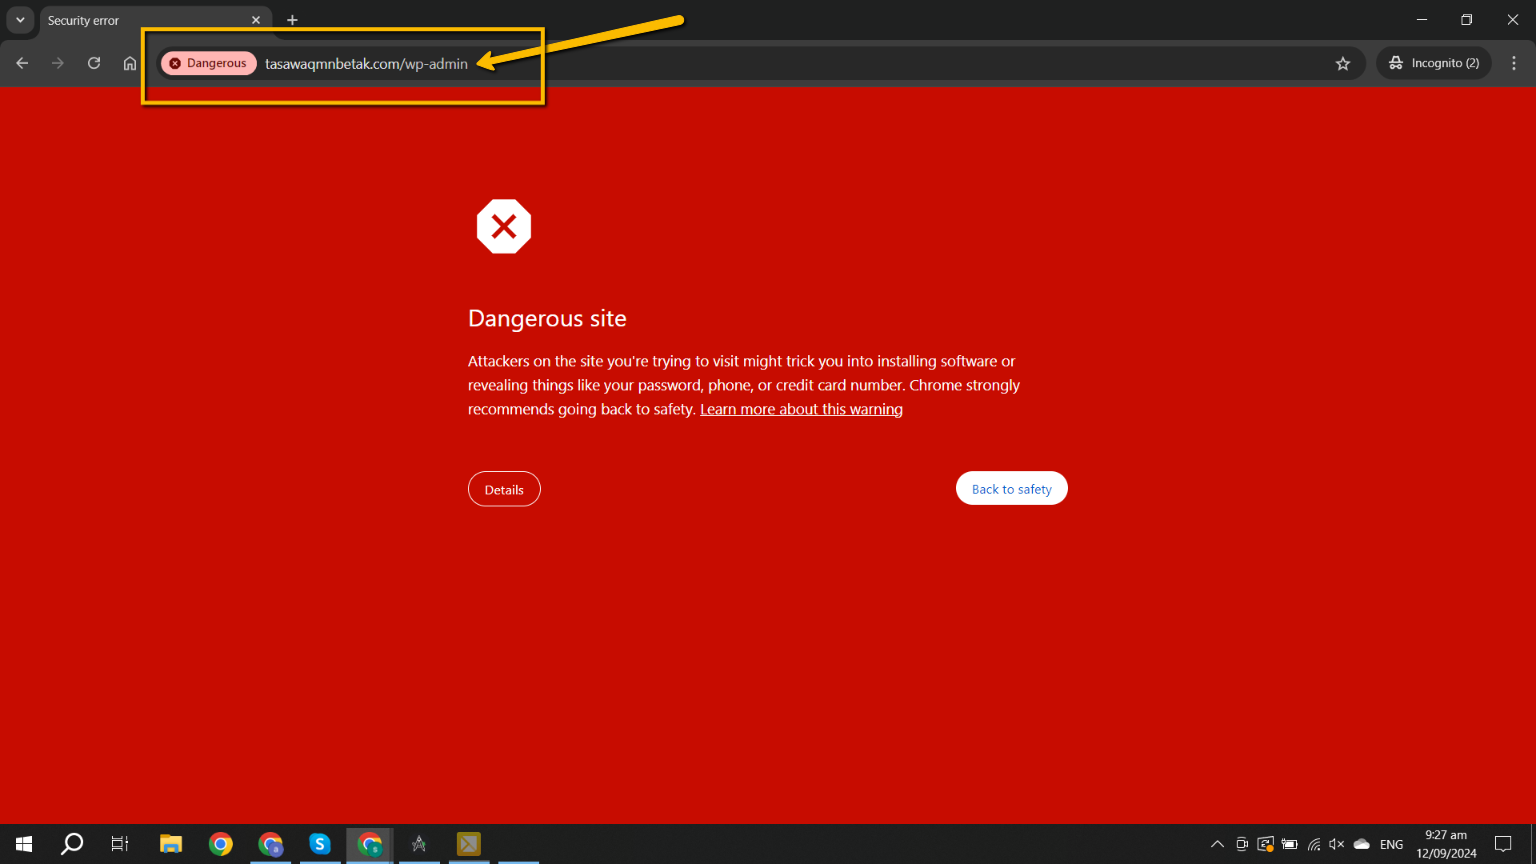Open the network Wi-Fi tray icon
This screenshot has width=1536, height=864.
1314,844
